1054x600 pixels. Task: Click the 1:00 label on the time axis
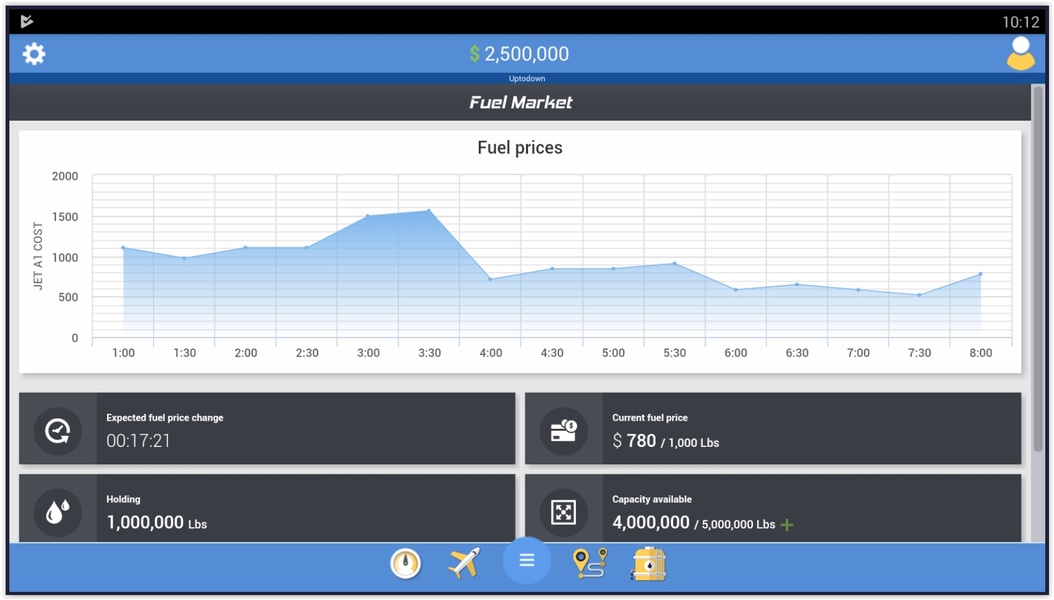[x=123, y=353]
